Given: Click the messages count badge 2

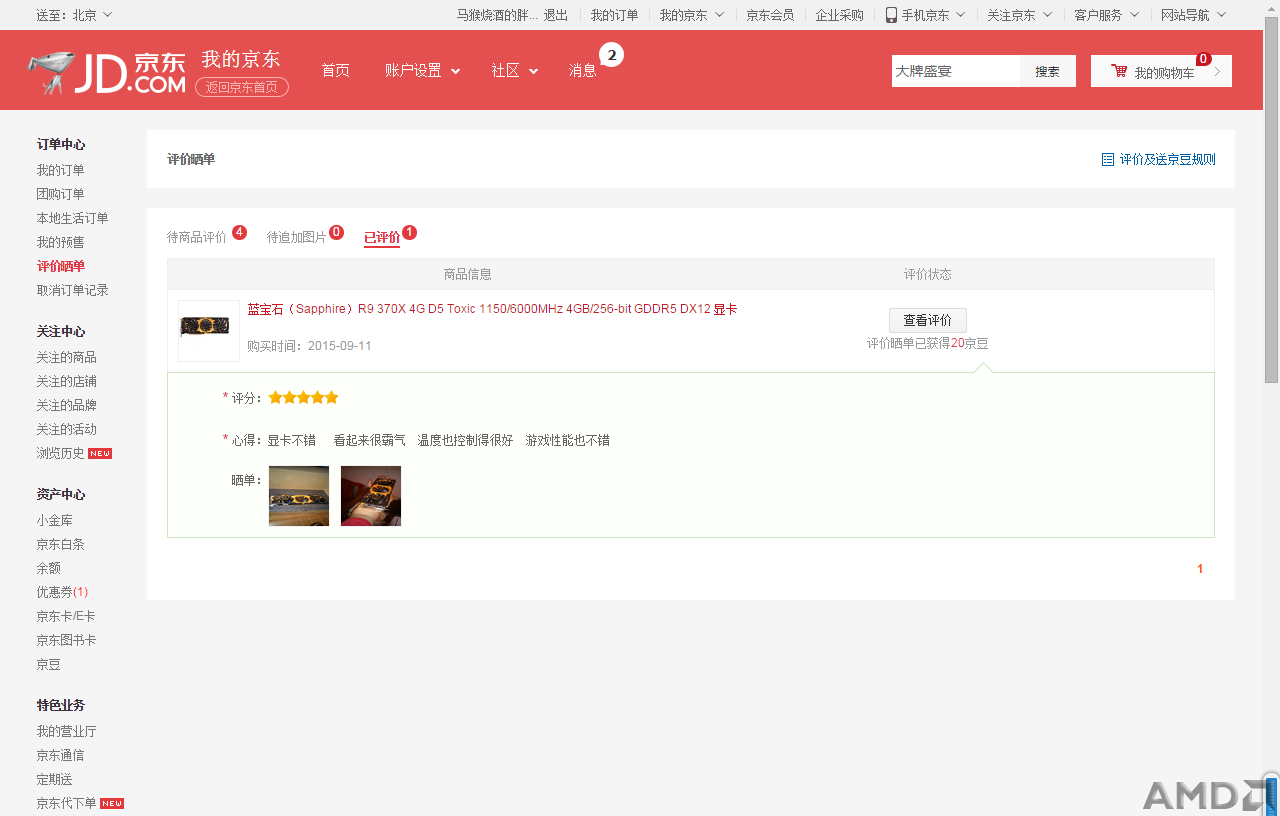Looking at the screenshot, I should [612, 55].
